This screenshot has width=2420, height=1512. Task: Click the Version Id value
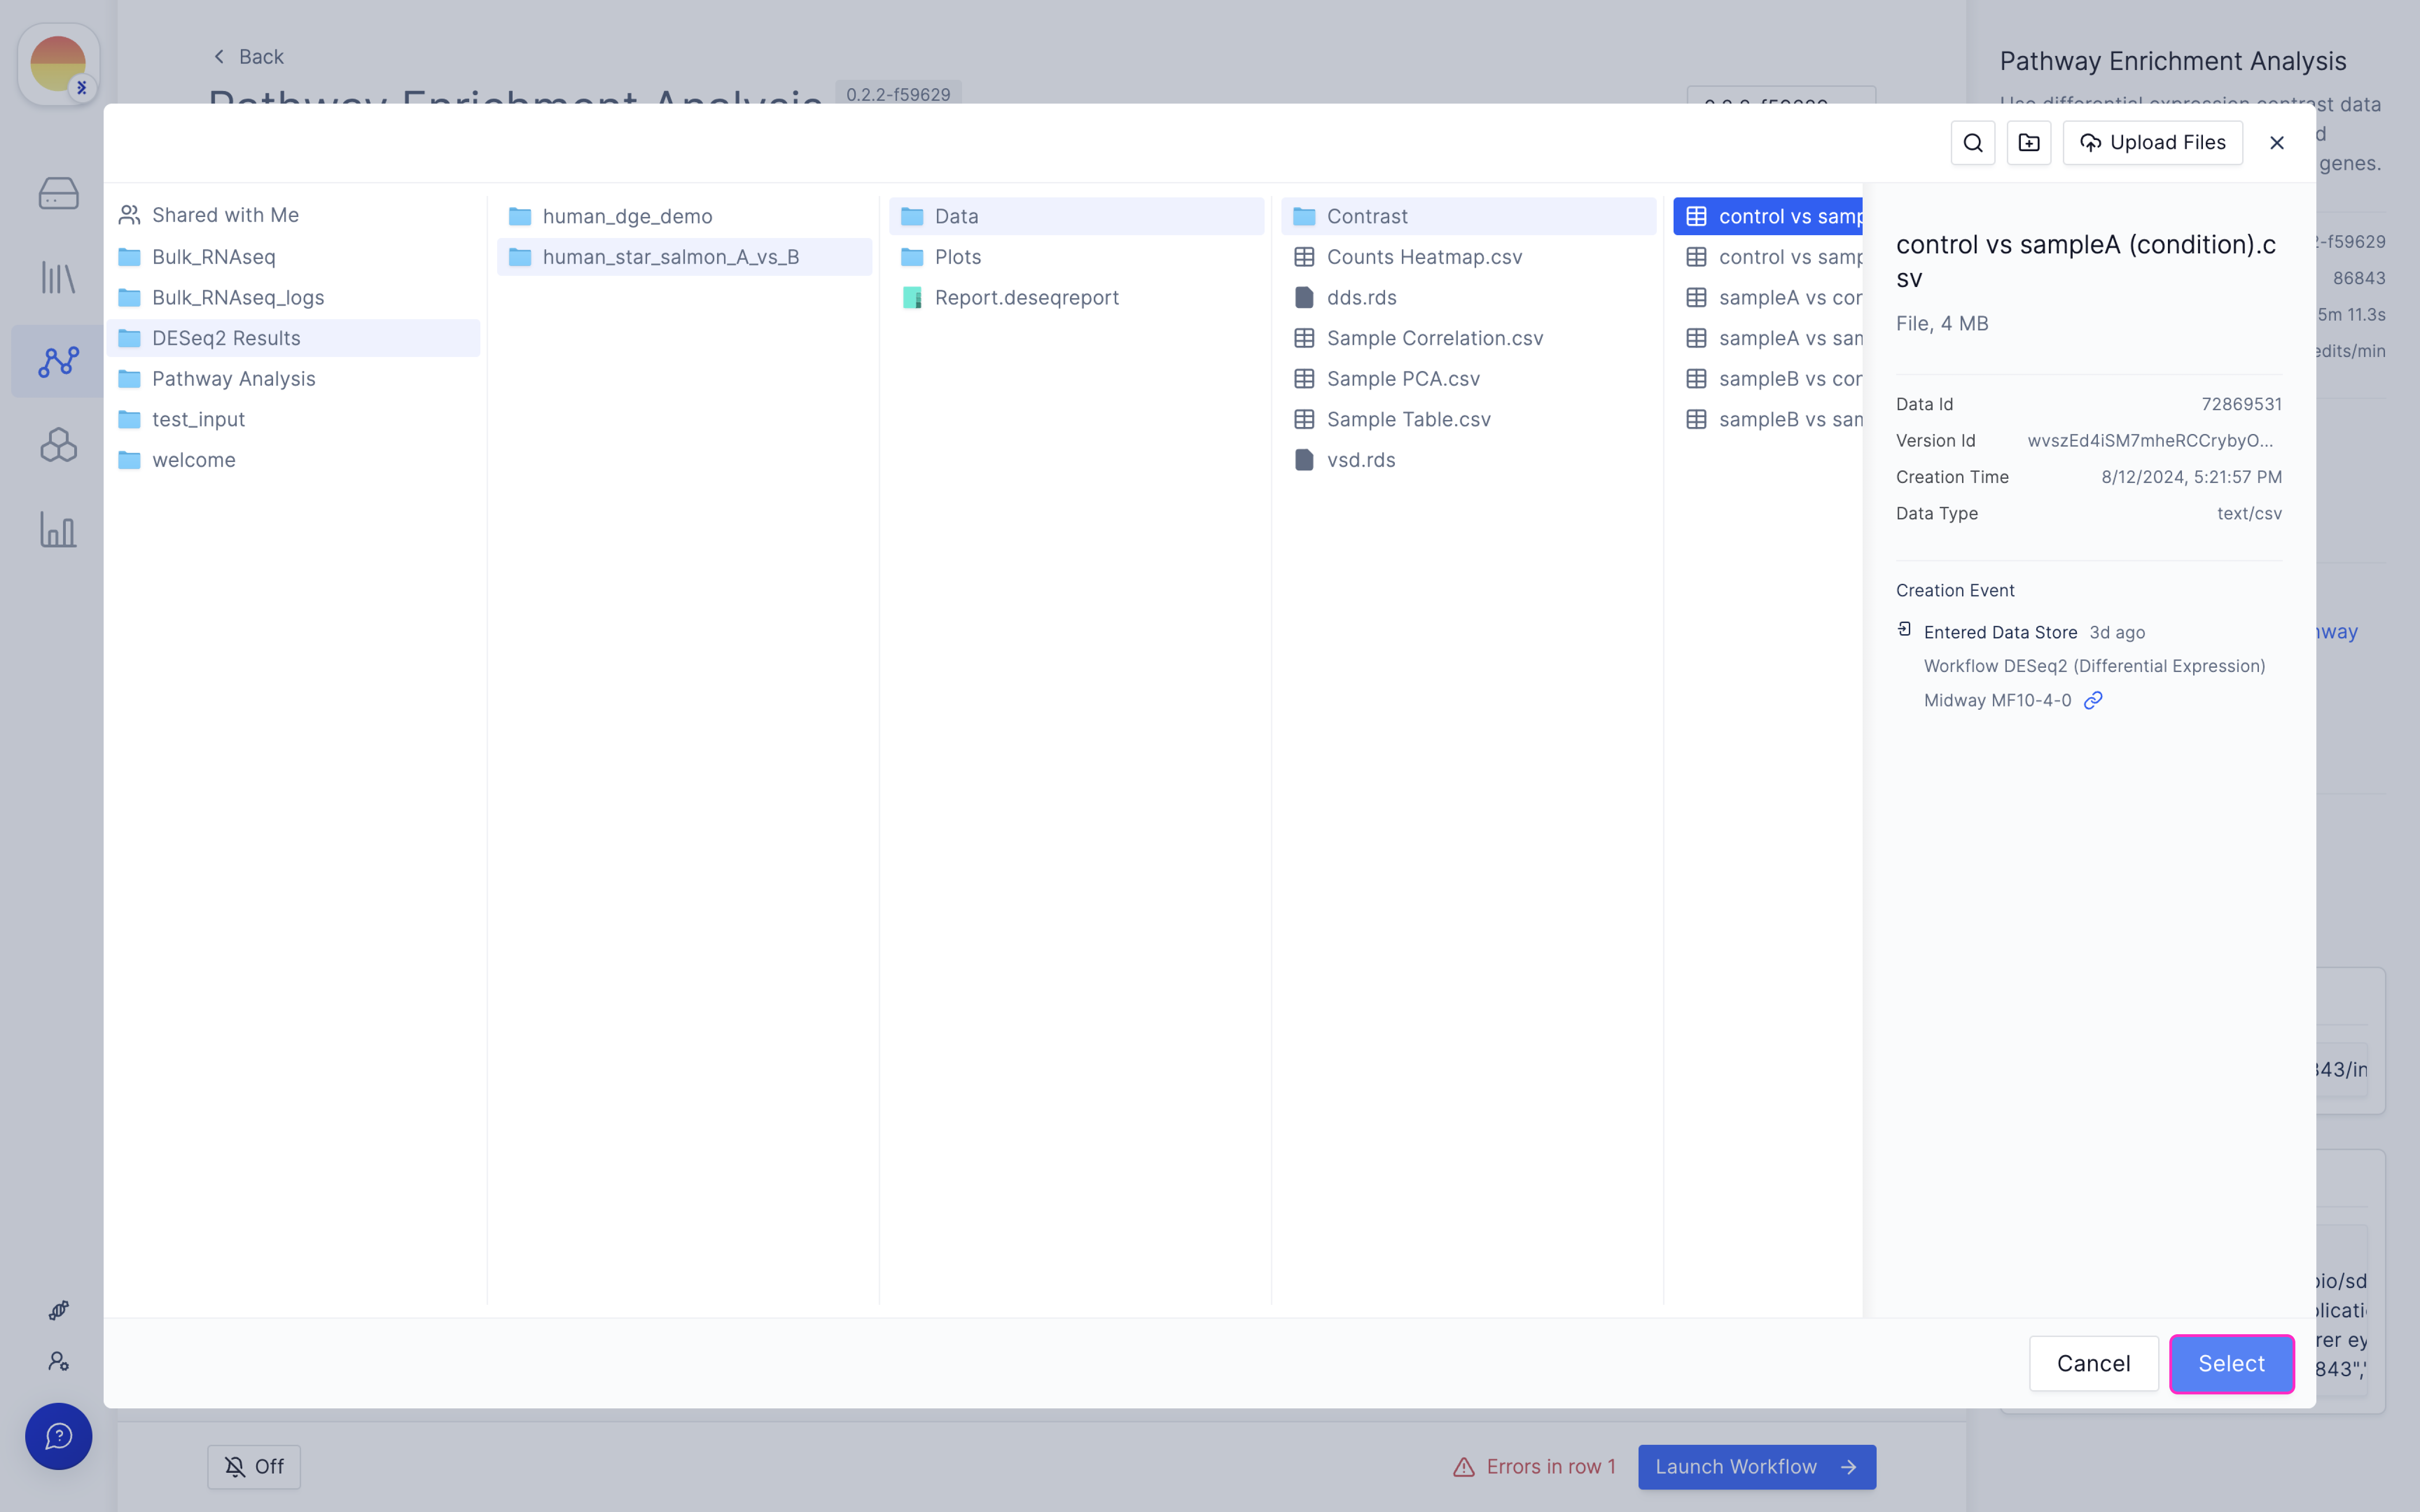click(x=2150, y=441)
